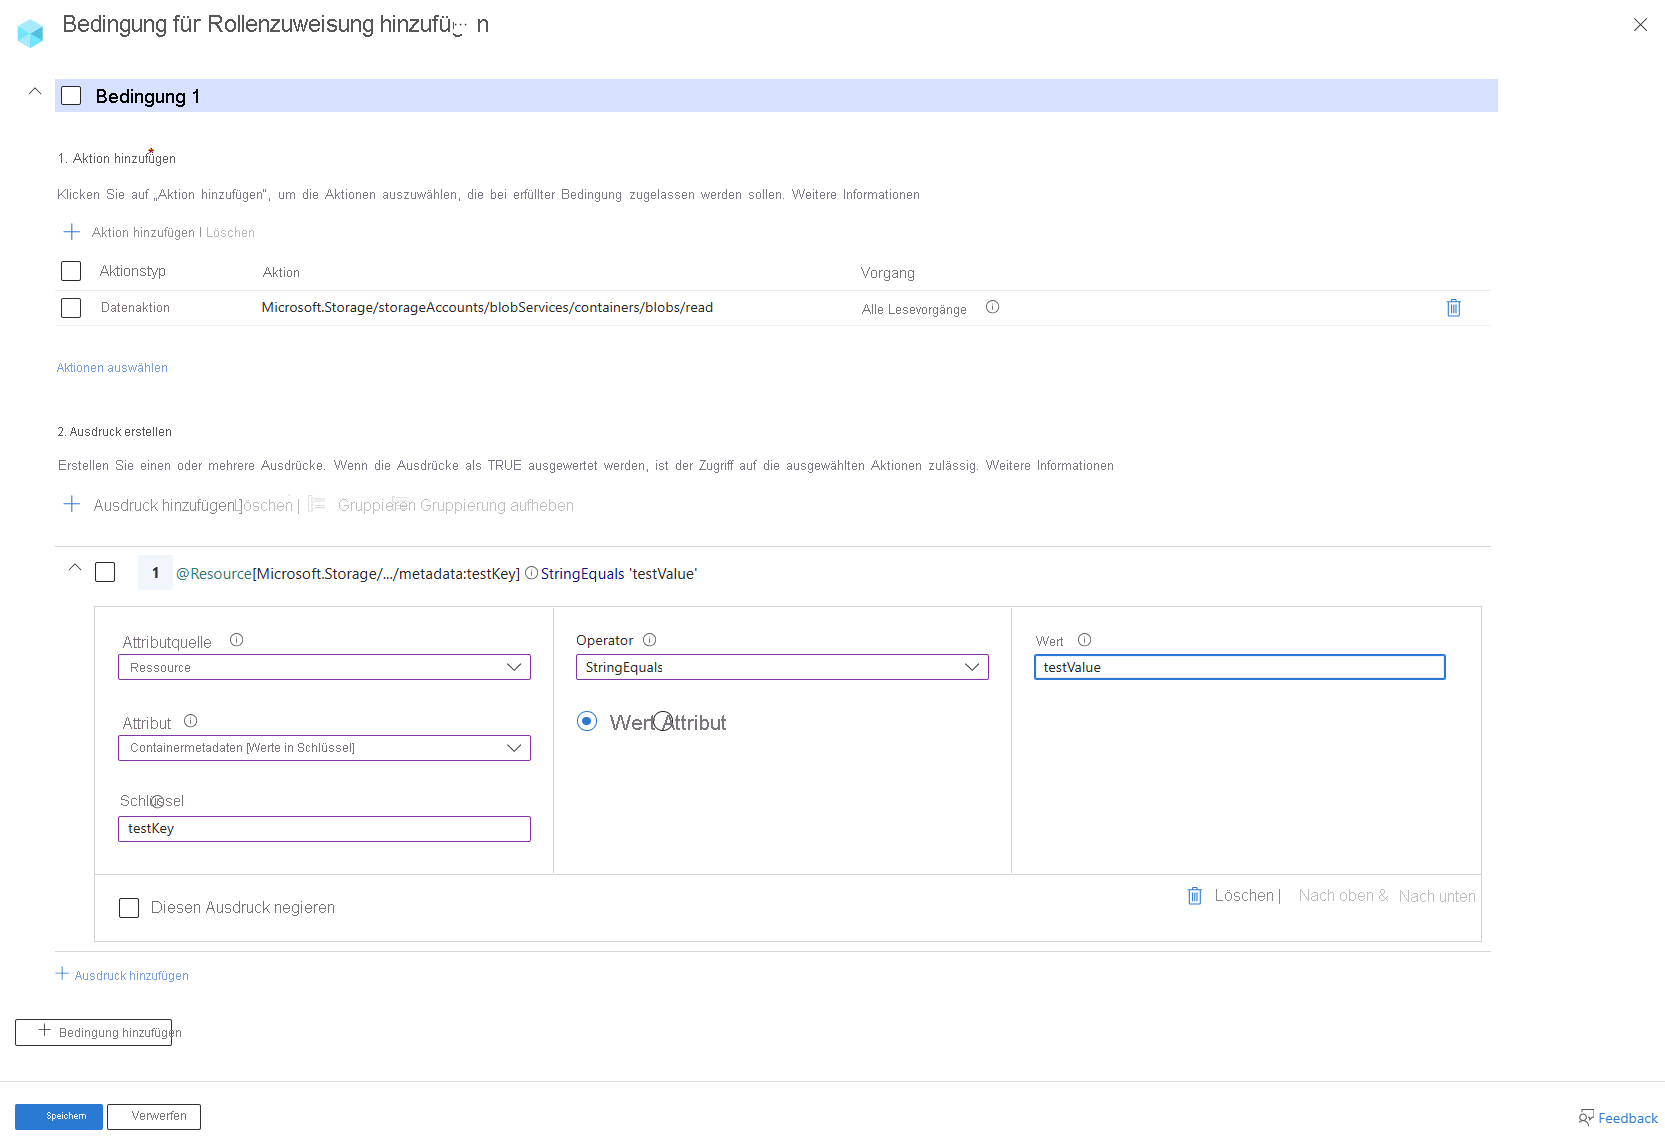1665x1140 pixels.
Task: Open the info tooltip for Operator
Action: (649, 640)
